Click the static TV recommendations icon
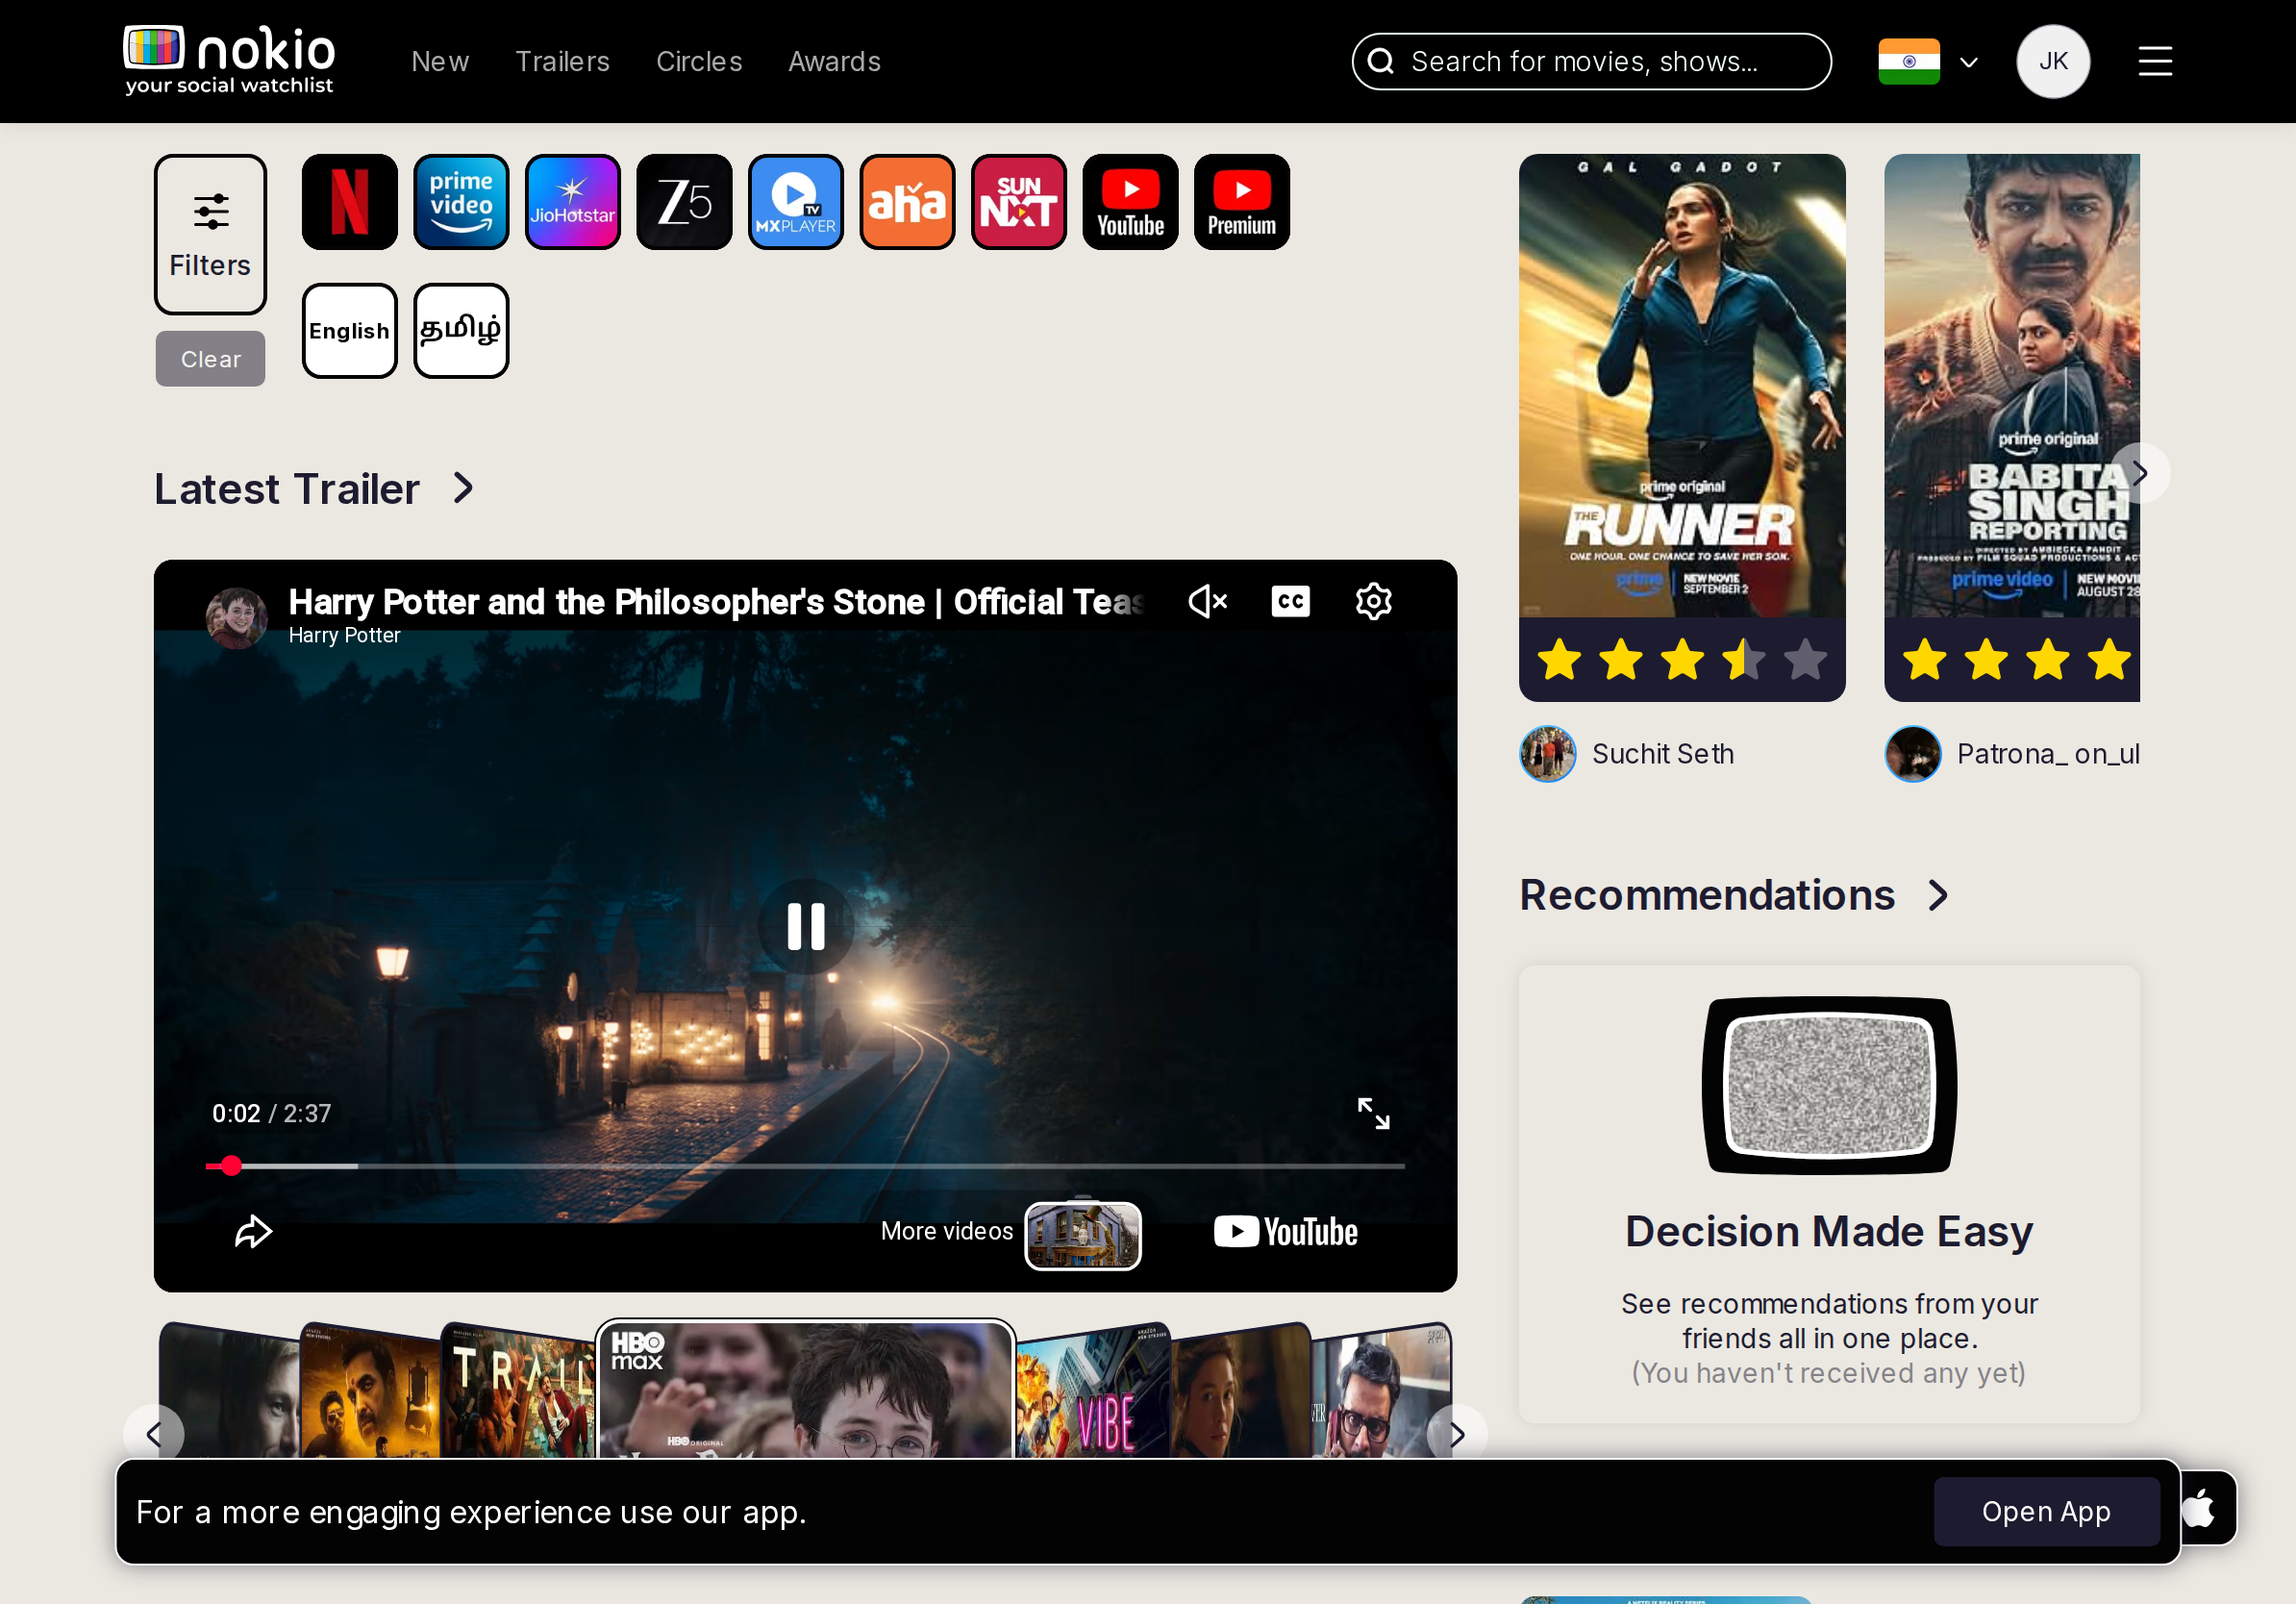This screenshot has width=2296, height=1604. click(x=1829, y=1085)
